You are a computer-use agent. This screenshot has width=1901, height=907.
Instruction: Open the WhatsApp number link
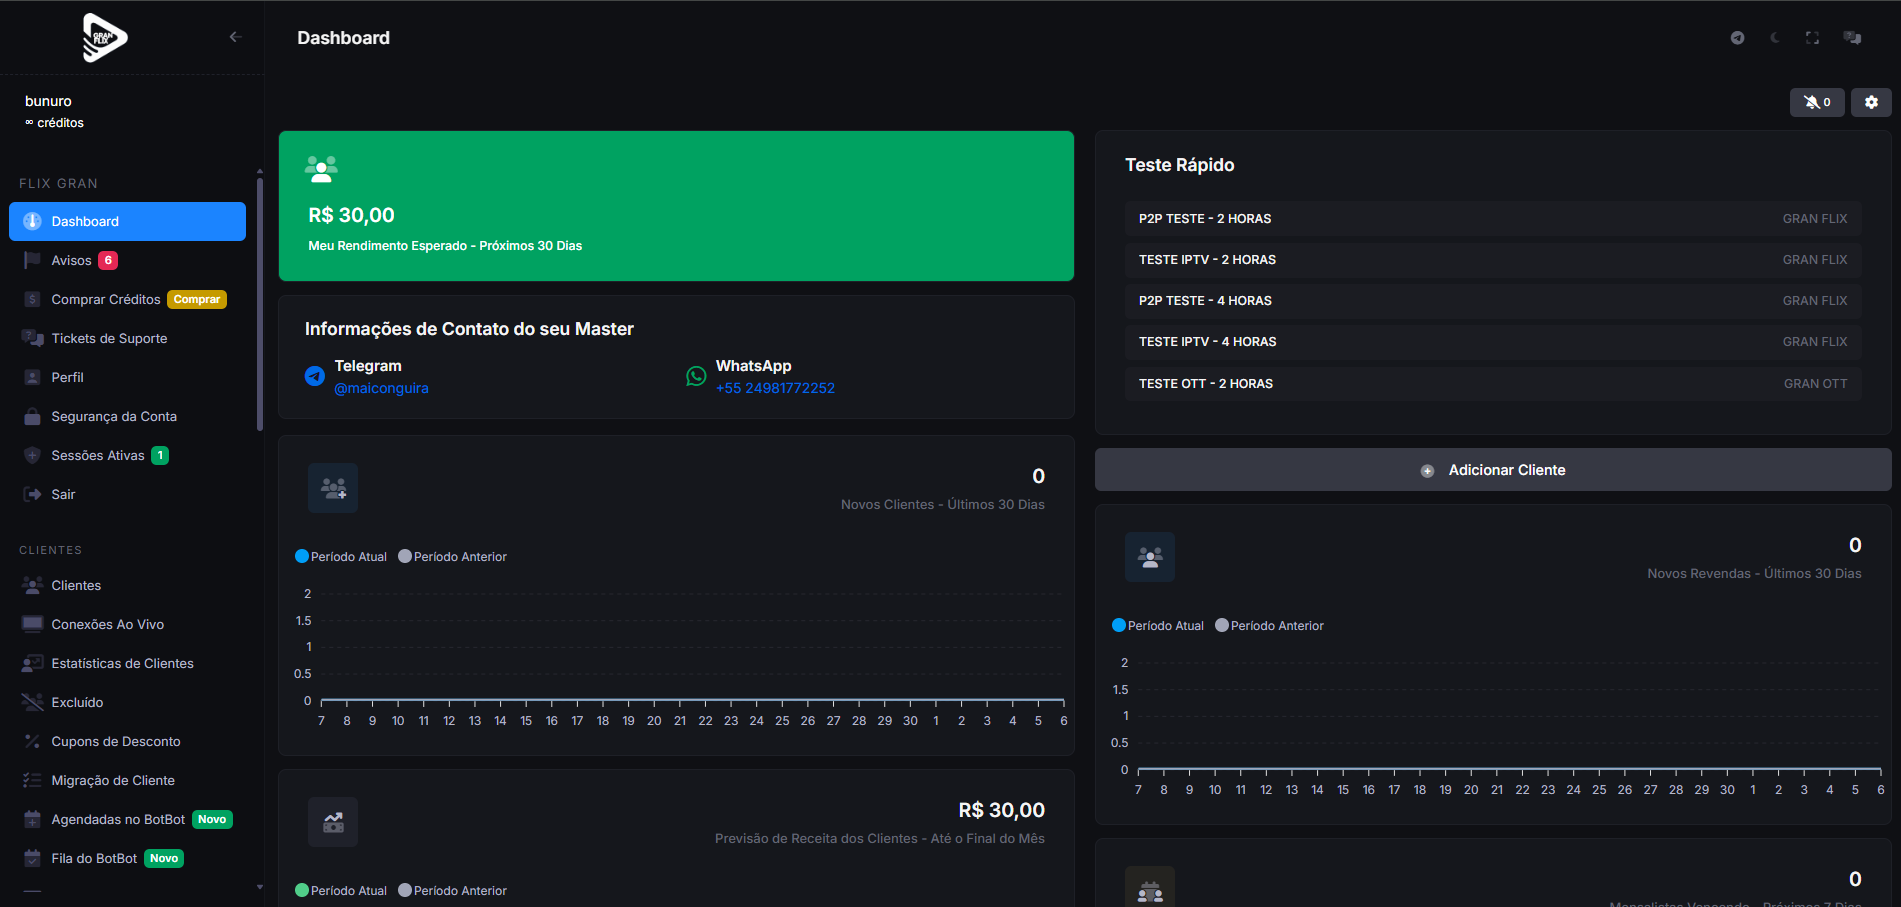[x=775, y=388]
